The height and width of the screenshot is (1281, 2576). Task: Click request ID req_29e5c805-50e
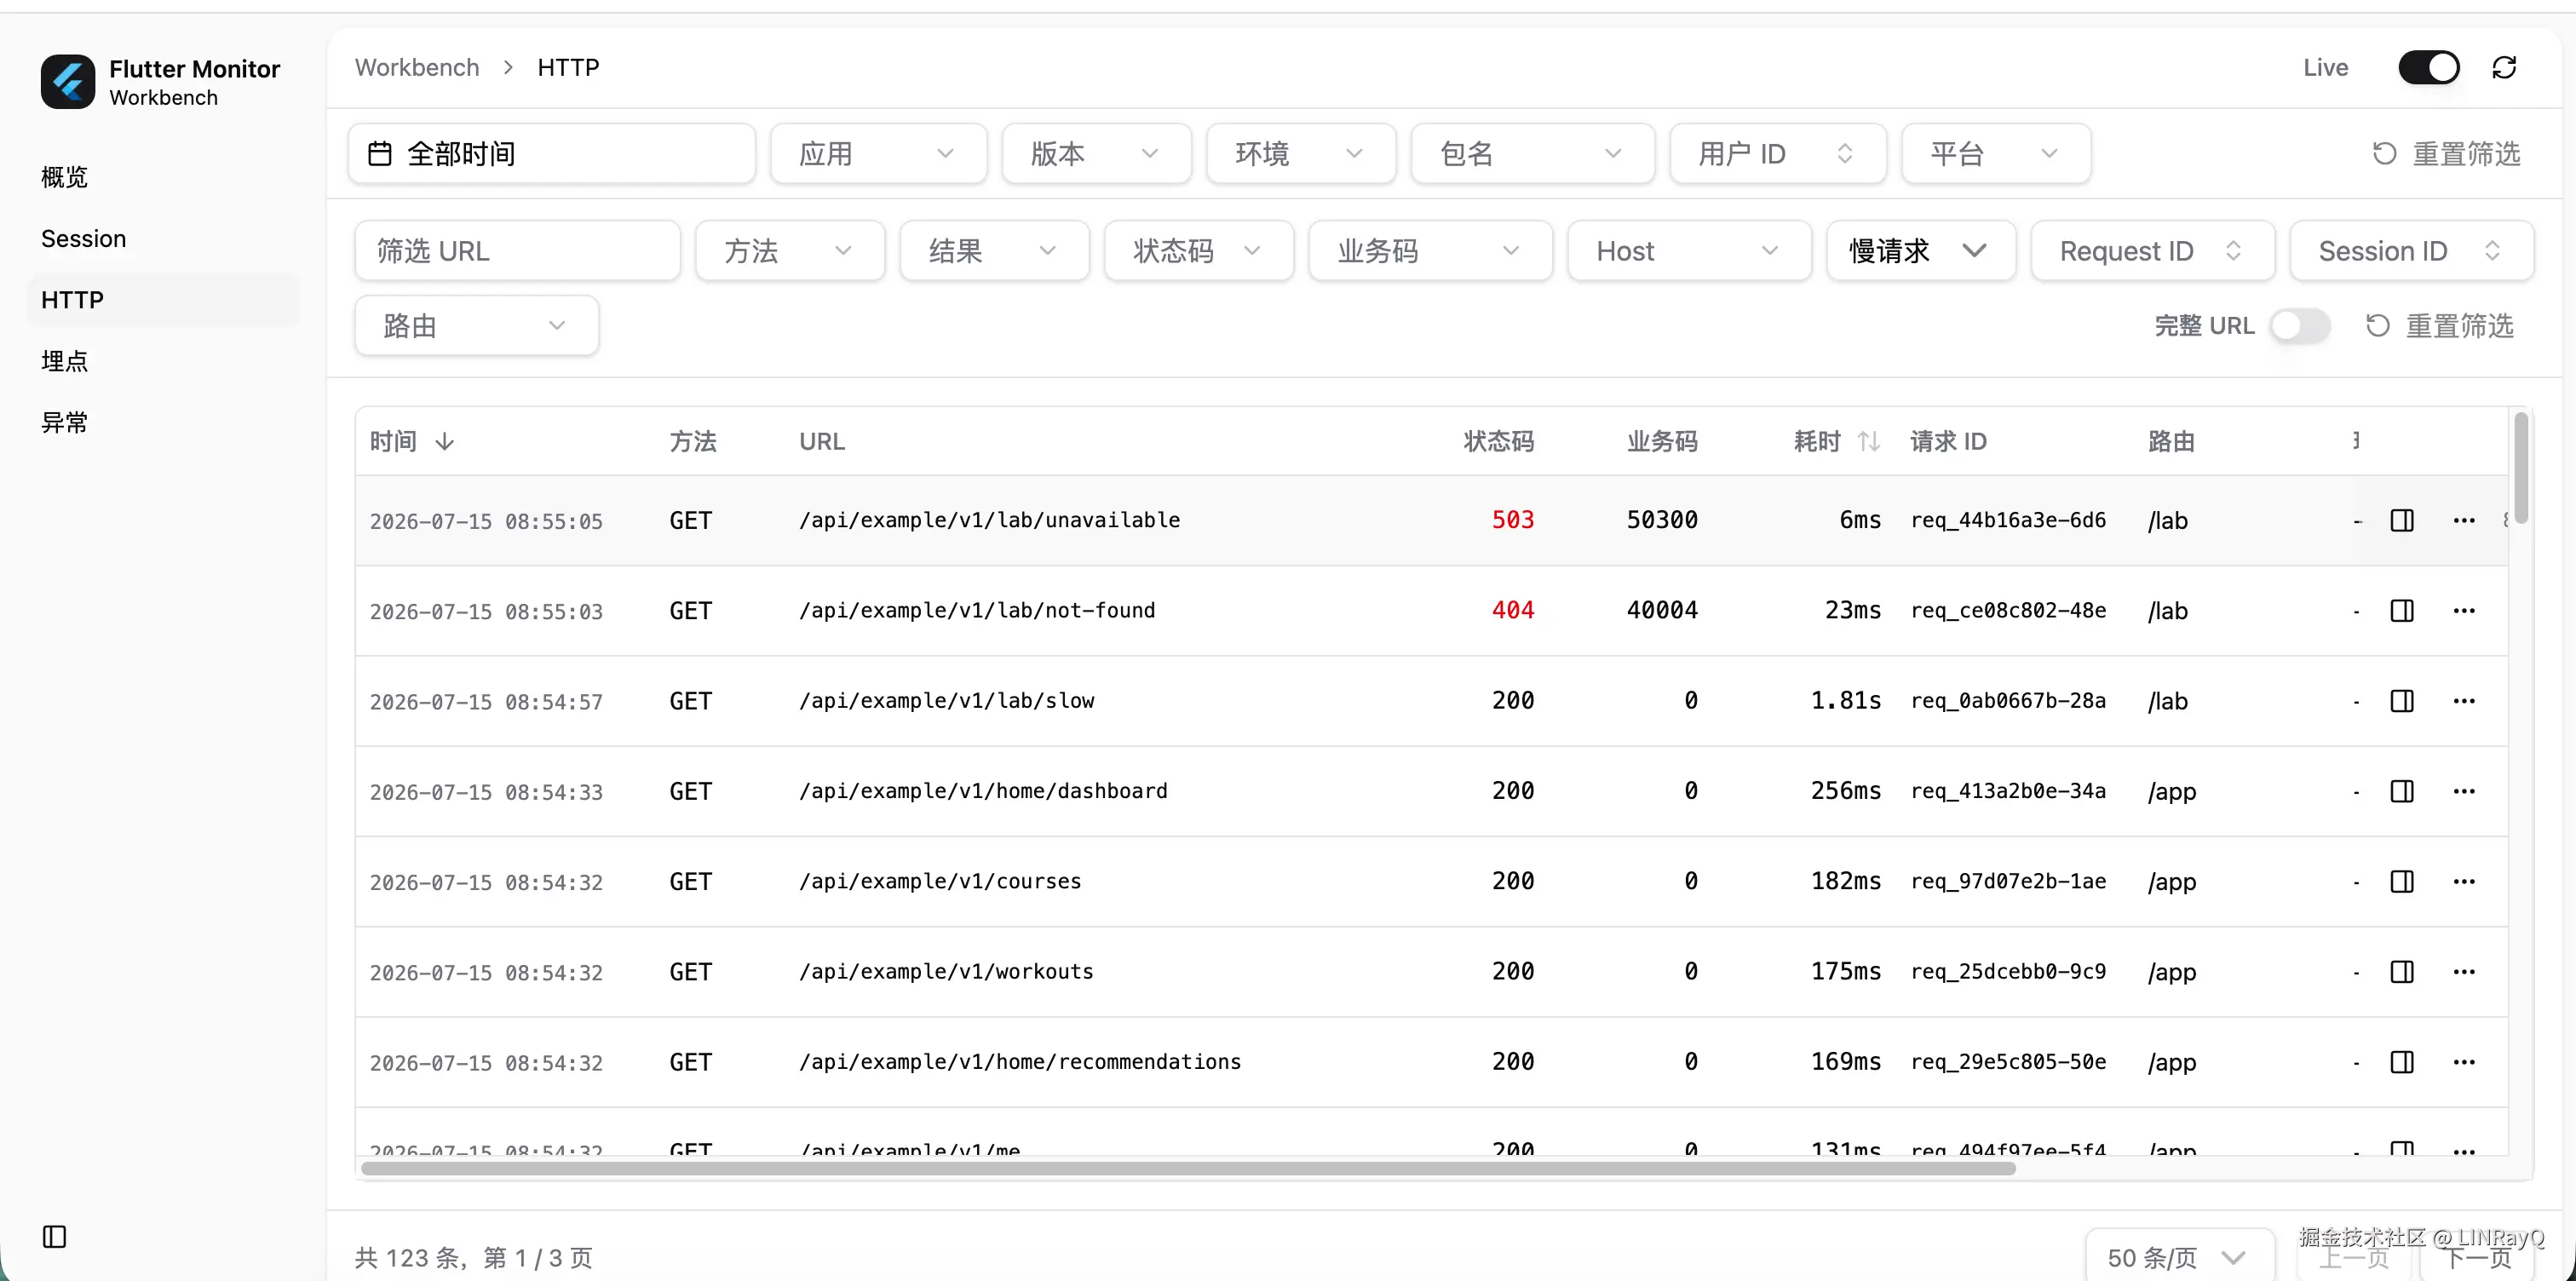2008,1062
